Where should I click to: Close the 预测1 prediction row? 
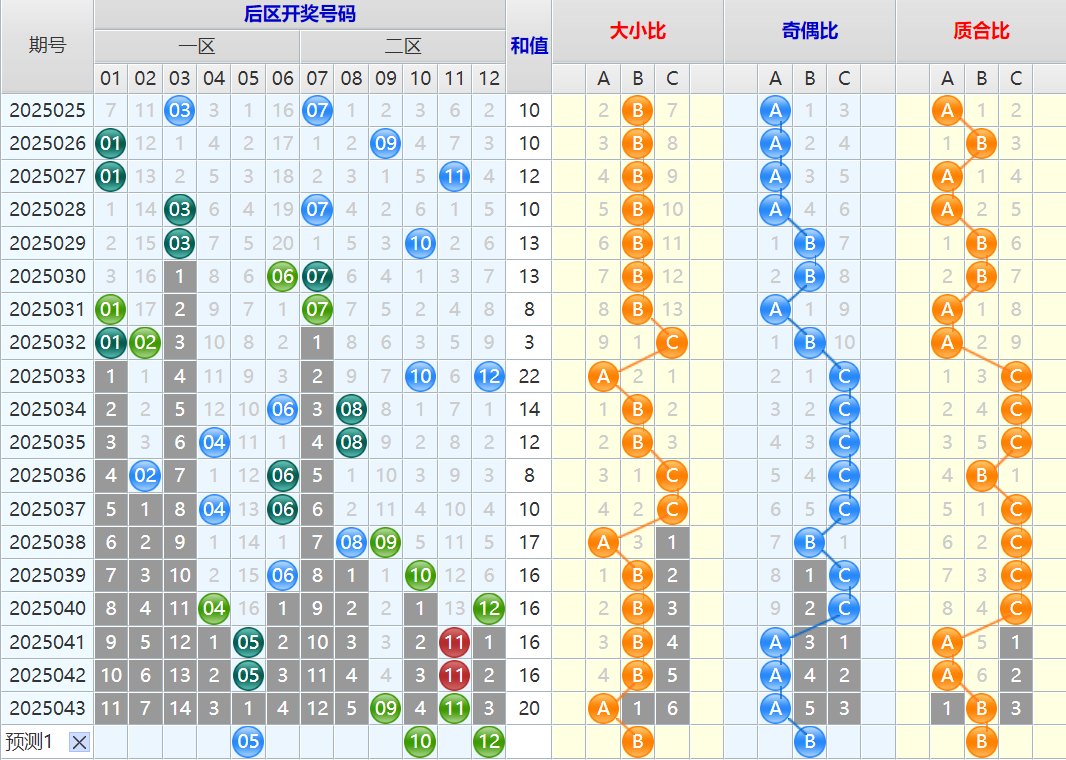pyautogui.click(x=79, y=742)
